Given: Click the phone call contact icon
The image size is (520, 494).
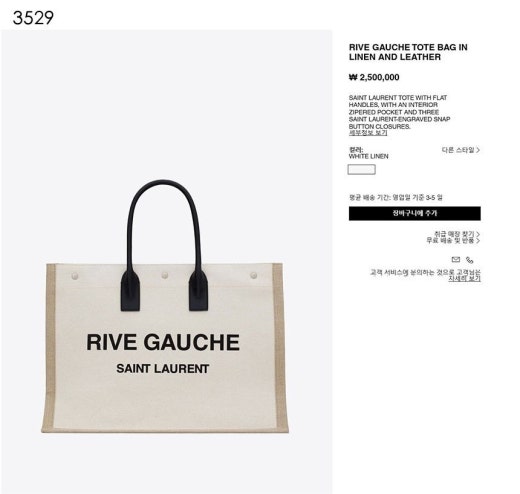Looking at the screenshot, I should tap(469, 260).
